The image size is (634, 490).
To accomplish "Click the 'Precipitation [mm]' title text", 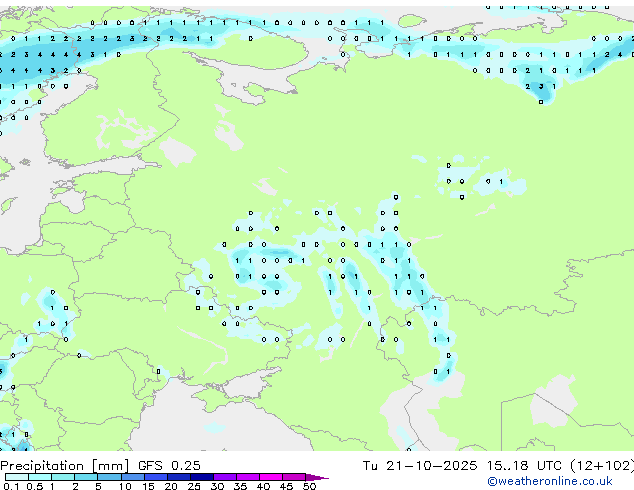I will [x=65, y=466].
